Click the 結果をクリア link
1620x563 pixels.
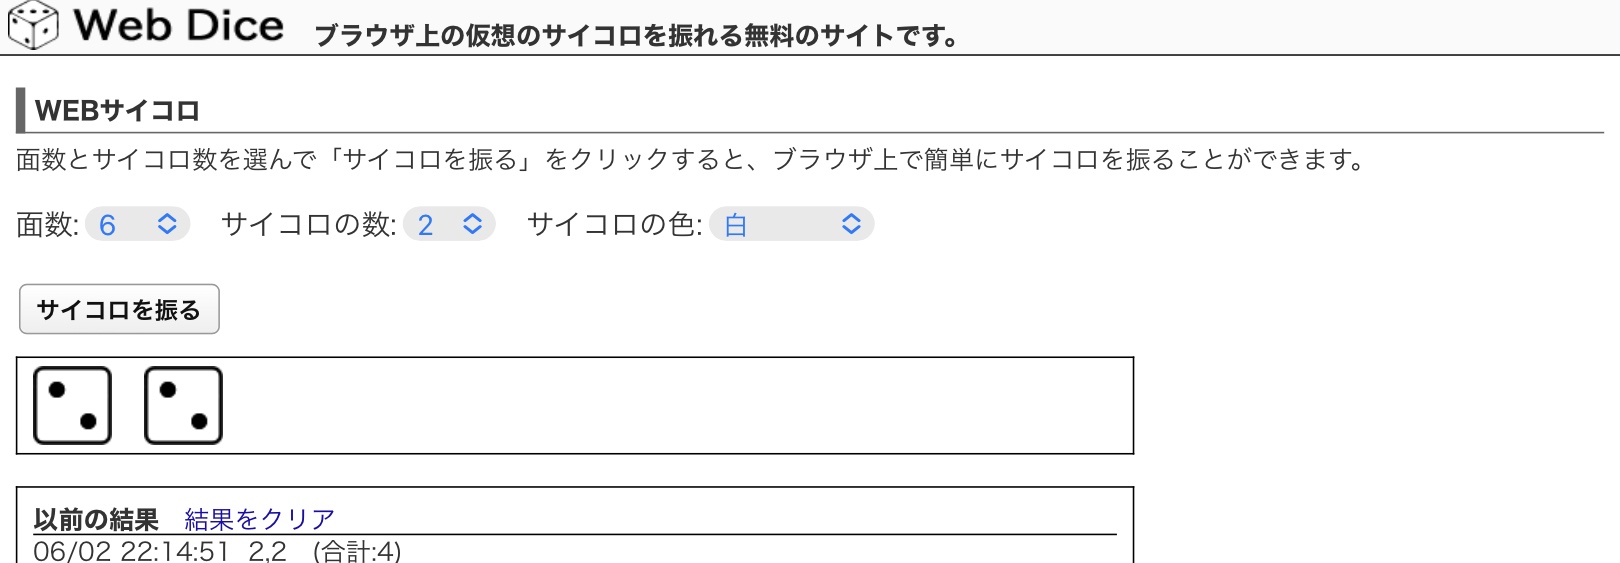click(x=259, y=519)
